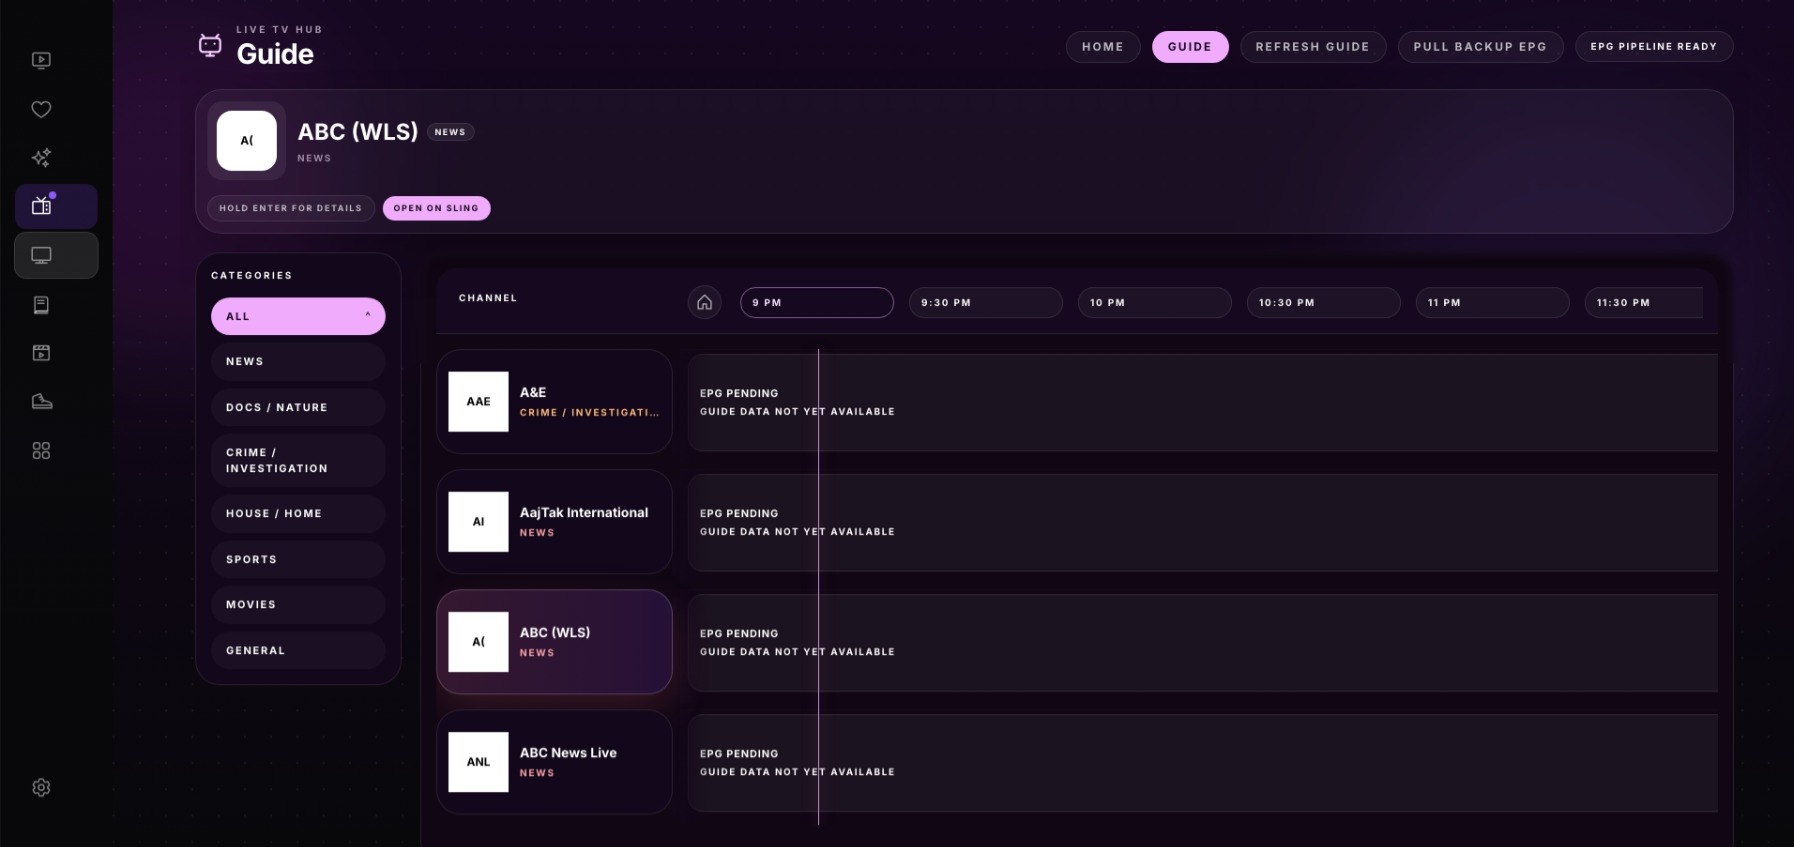Open the book library icon in sidebar

[x=41, y=305]
